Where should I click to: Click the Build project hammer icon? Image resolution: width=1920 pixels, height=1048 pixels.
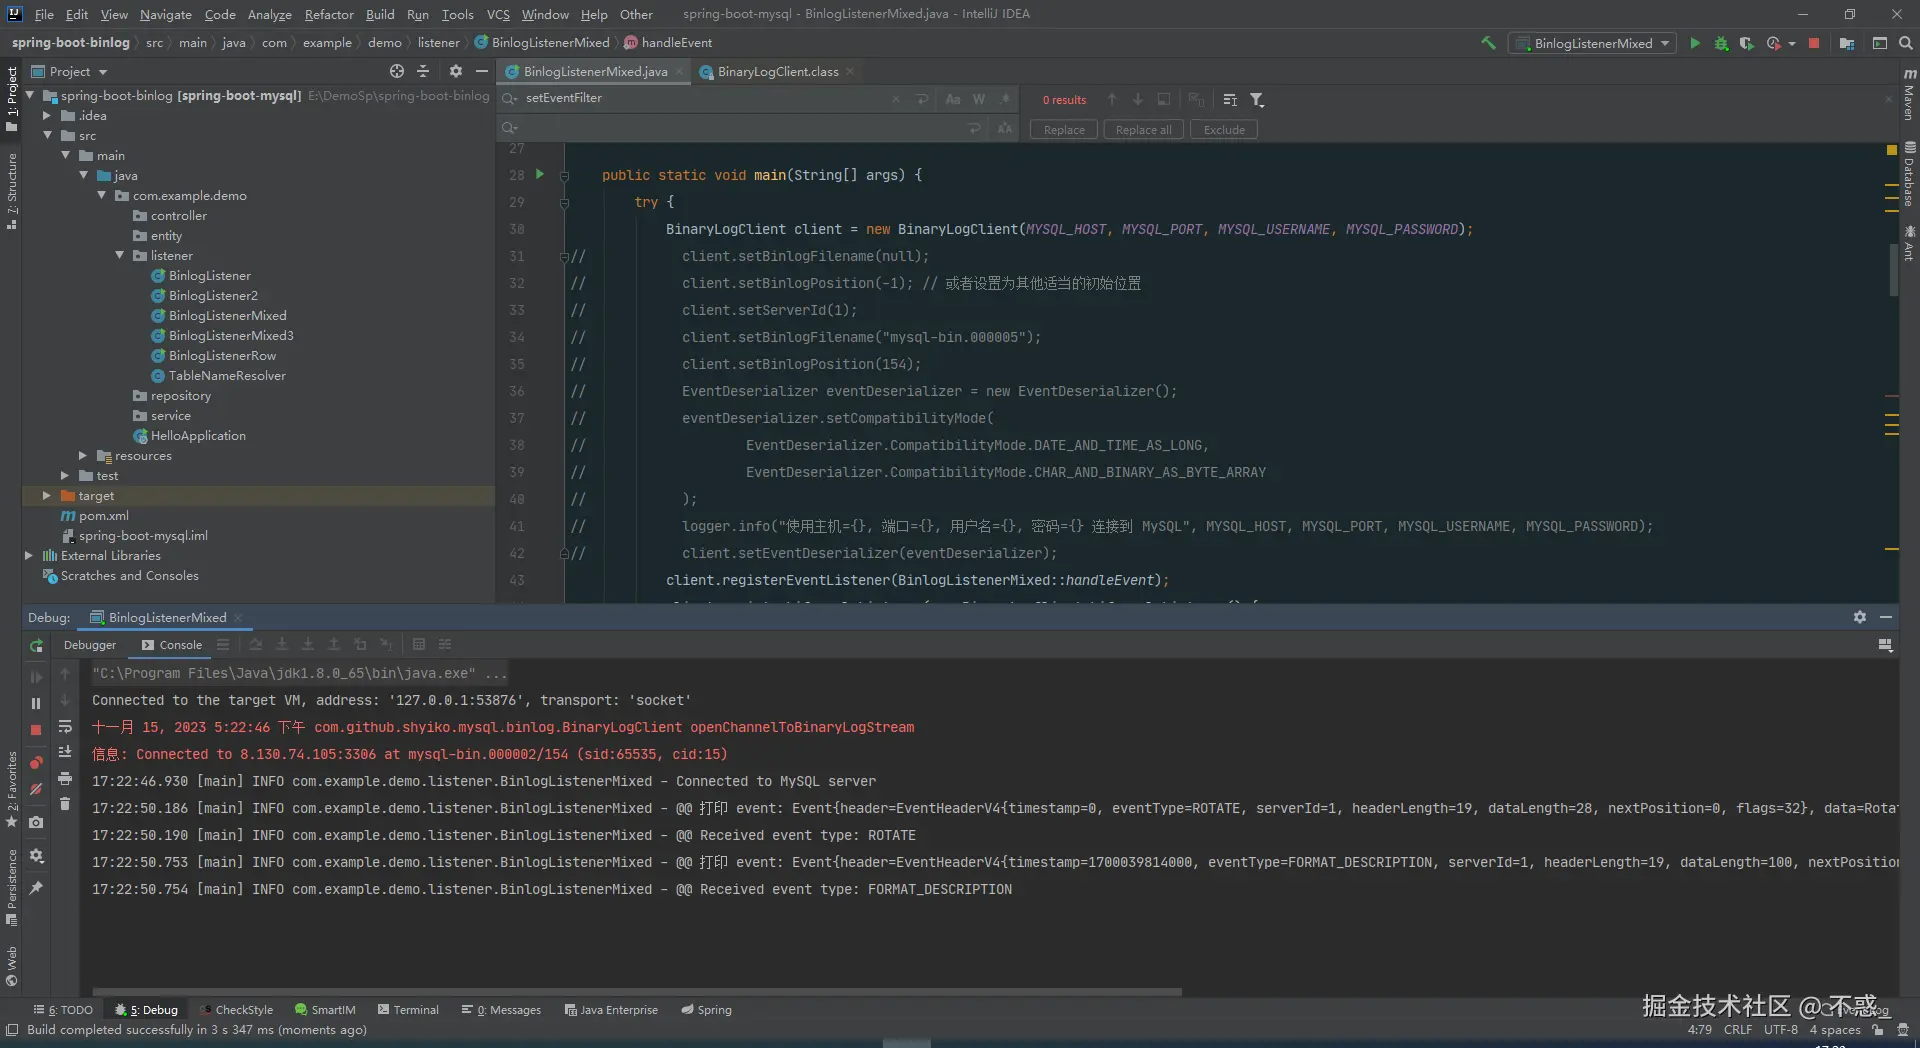point(1488,43)
